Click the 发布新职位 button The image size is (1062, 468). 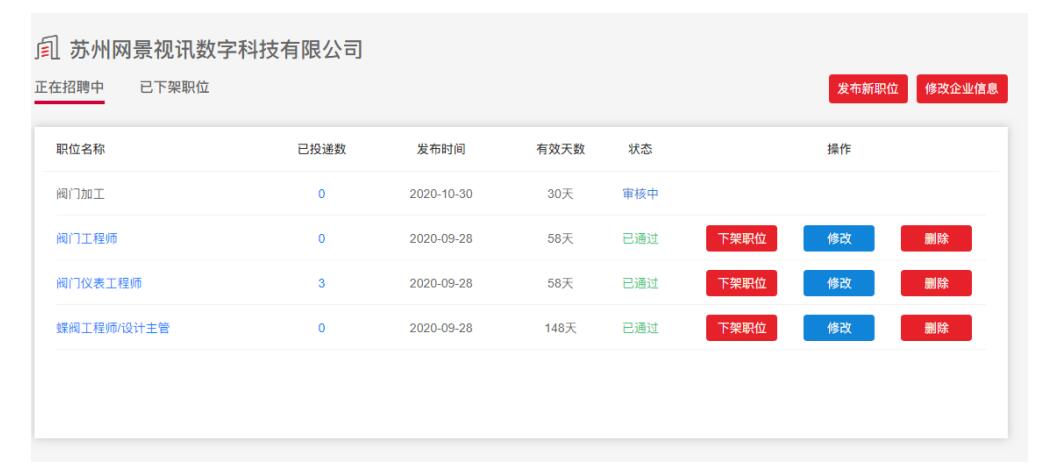click(x=868, y=89)
